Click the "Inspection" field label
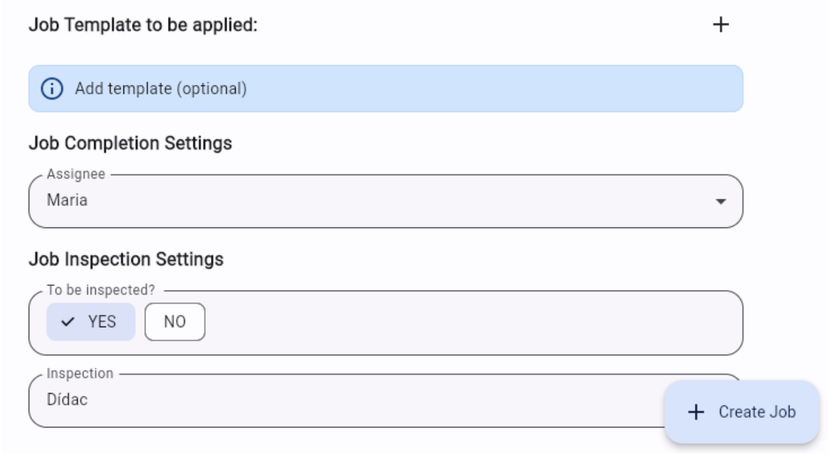 tap(80, 374)
